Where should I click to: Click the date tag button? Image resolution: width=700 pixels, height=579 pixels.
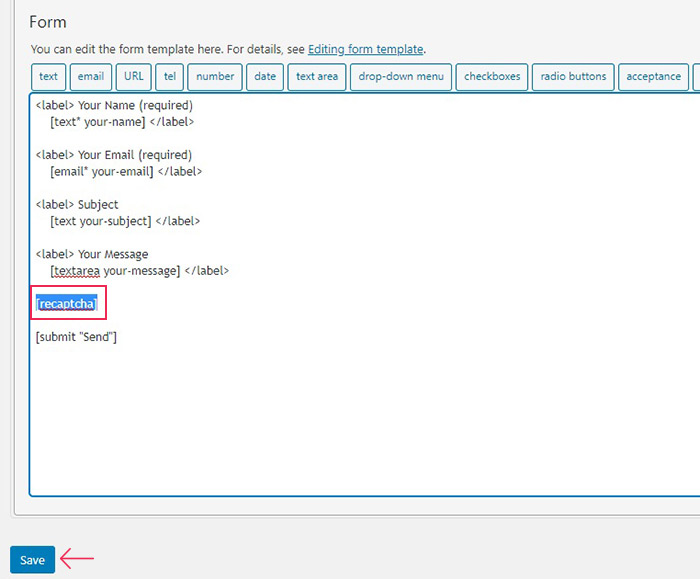[265, 77]
